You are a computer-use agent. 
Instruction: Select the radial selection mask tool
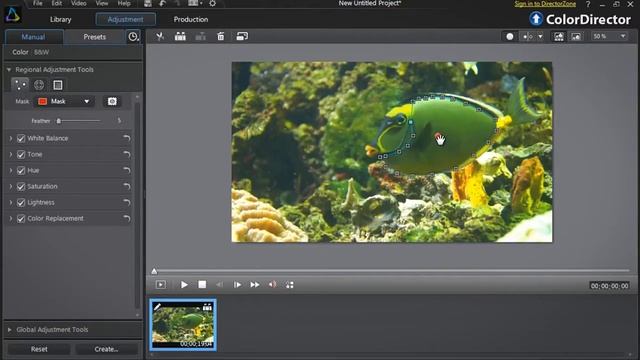[39, 84]
